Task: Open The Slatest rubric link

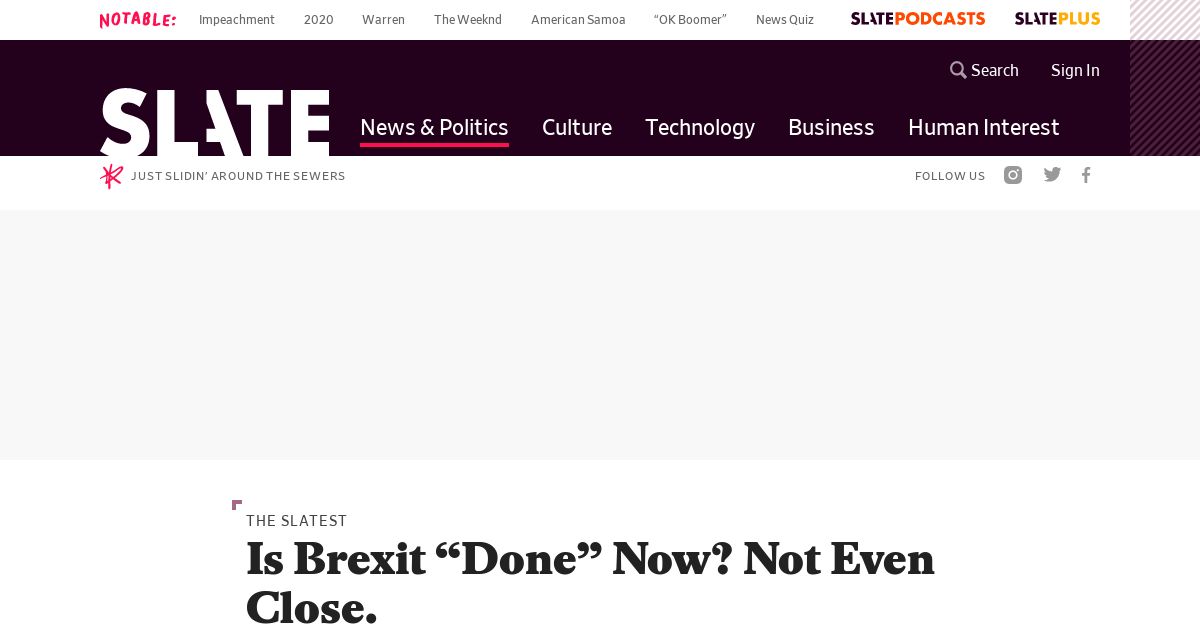Action: point(297,521)
